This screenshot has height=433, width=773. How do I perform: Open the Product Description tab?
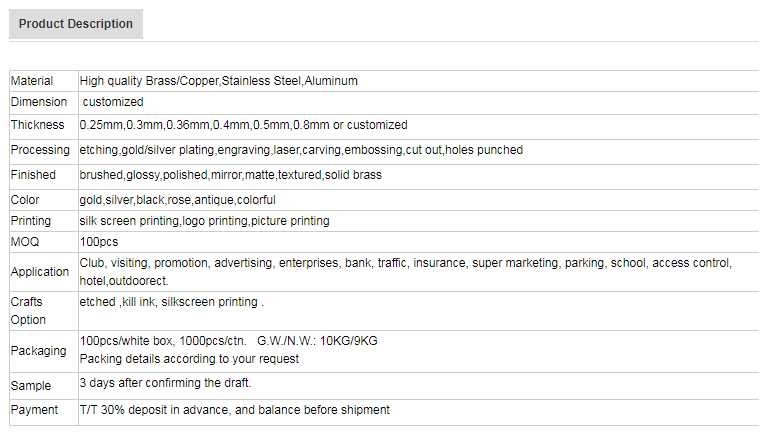tap(76, 24)
